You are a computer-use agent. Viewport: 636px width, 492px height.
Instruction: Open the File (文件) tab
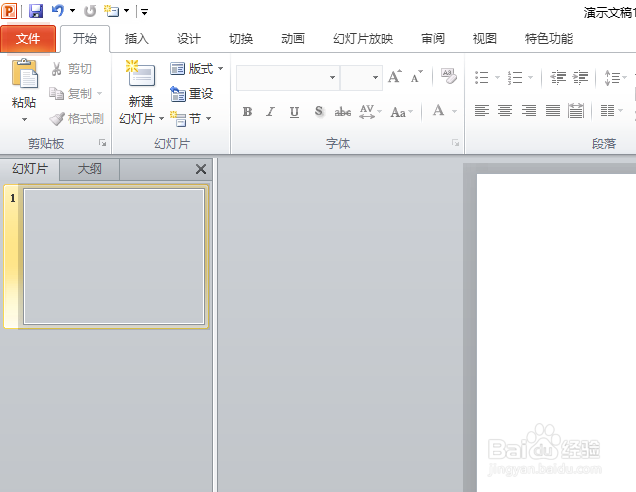click(x=28, y=39)
